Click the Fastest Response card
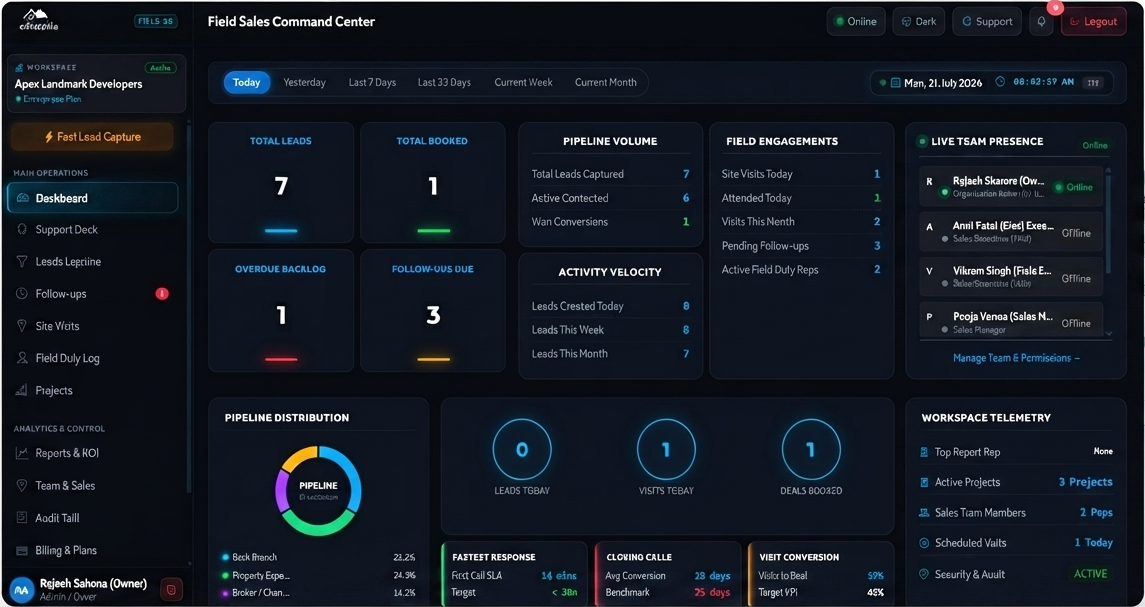This screenshot has width=1145, height=607. (x=514, y=574)
